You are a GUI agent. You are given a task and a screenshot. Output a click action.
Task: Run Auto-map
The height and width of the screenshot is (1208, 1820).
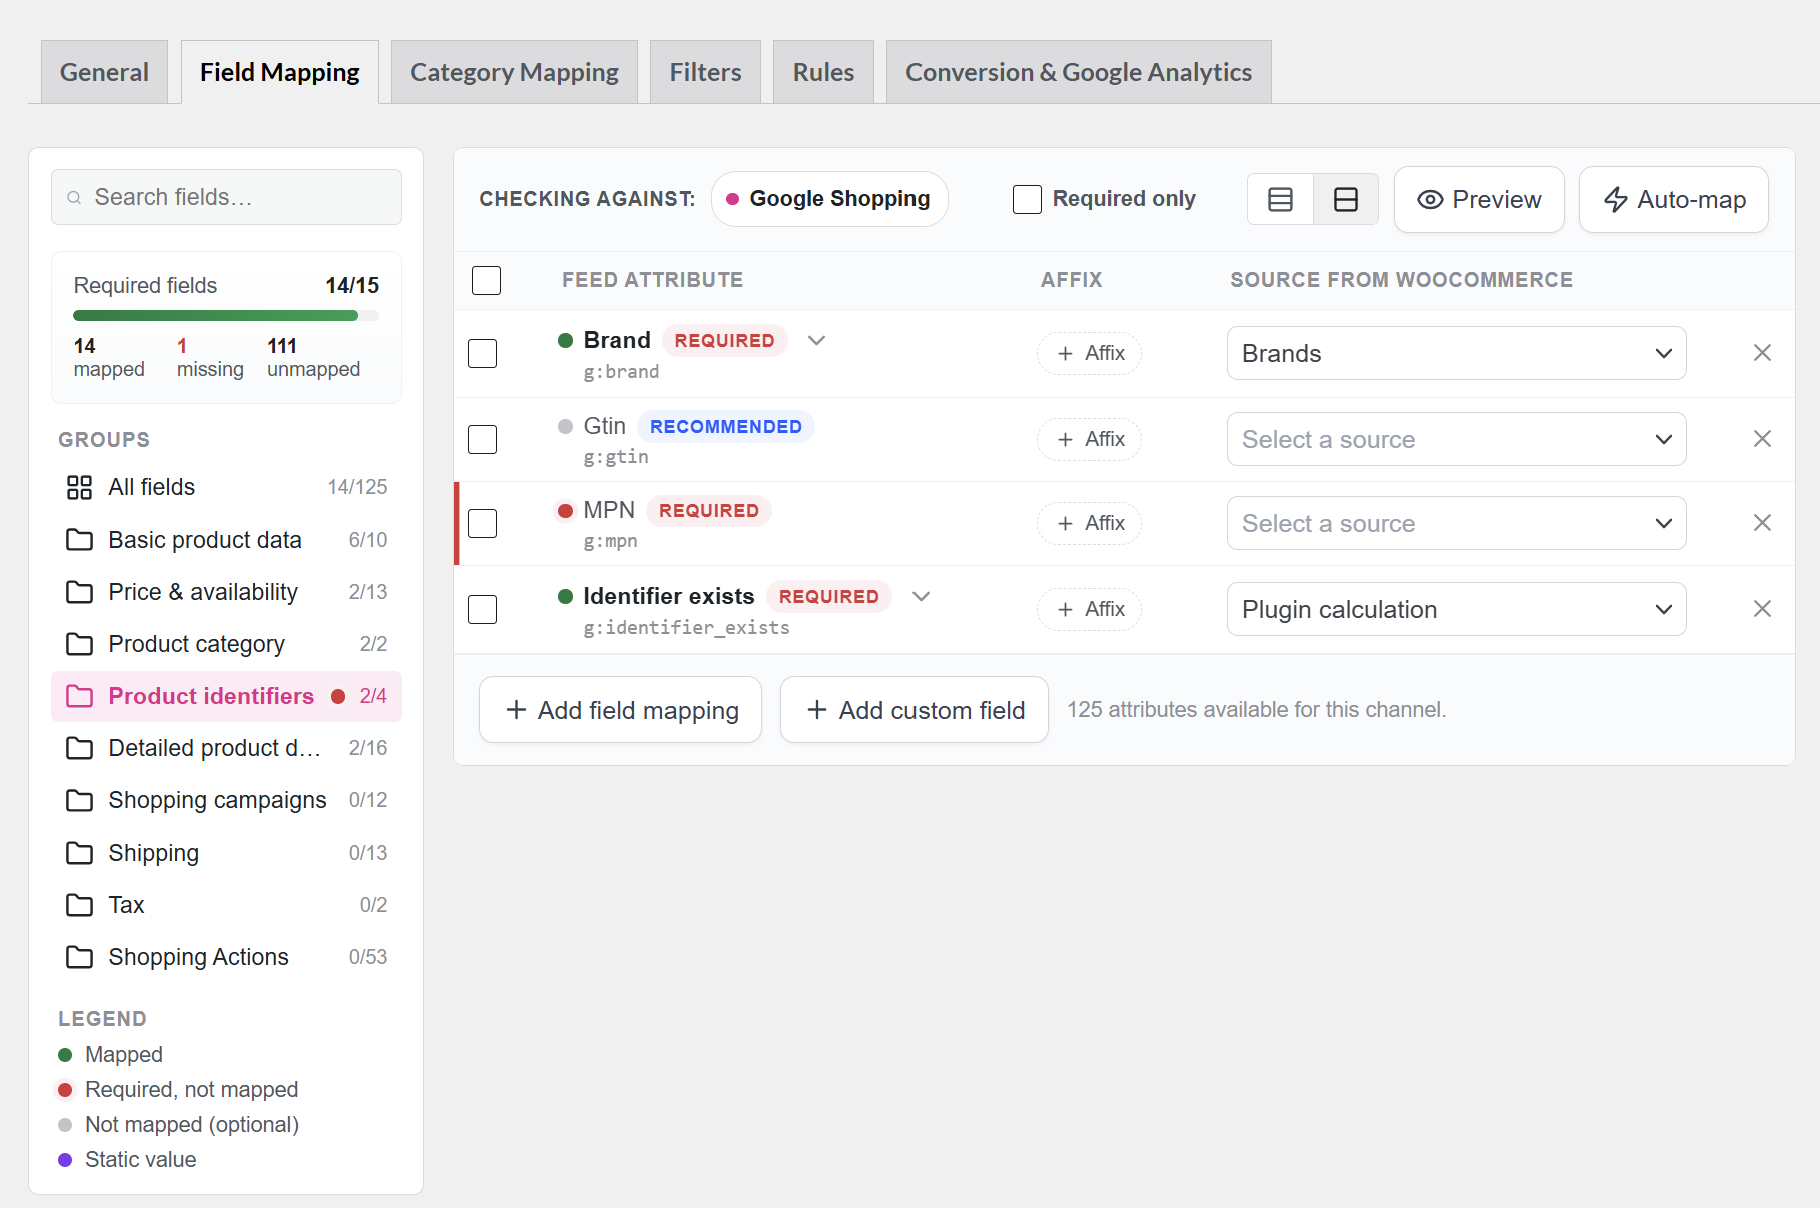pos(1674,199)
